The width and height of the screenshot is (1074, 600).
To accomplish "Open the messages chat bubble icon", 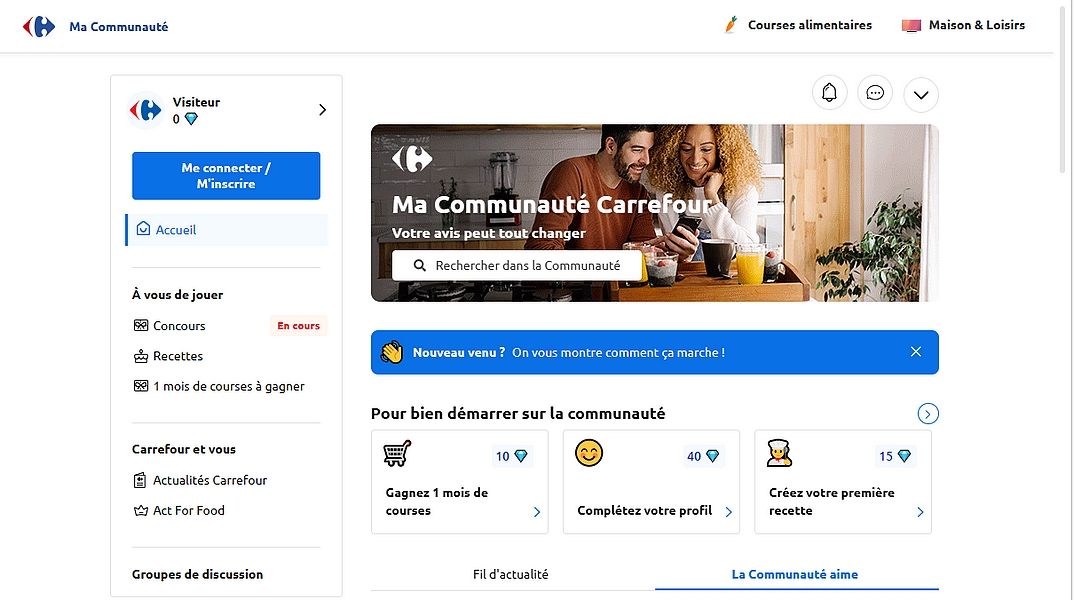I will coord(875,93).
